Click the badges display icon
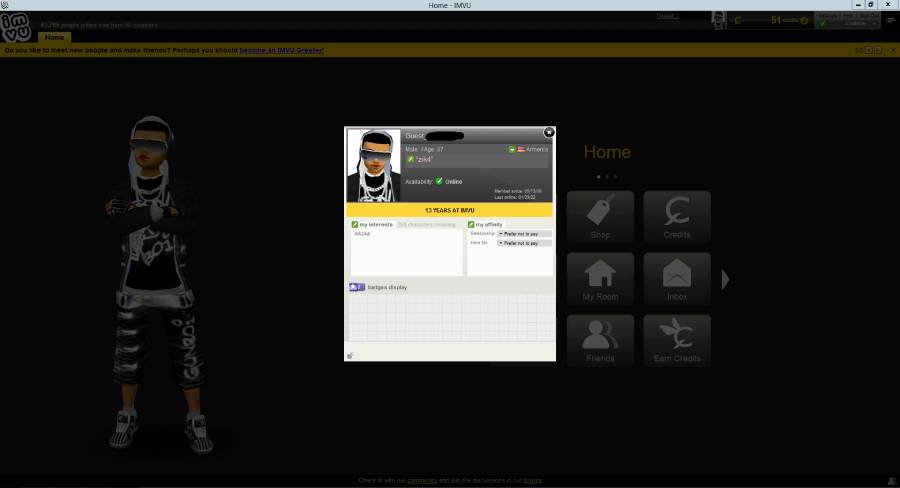Screen dimensions: 900x488 tap(356, 287)
